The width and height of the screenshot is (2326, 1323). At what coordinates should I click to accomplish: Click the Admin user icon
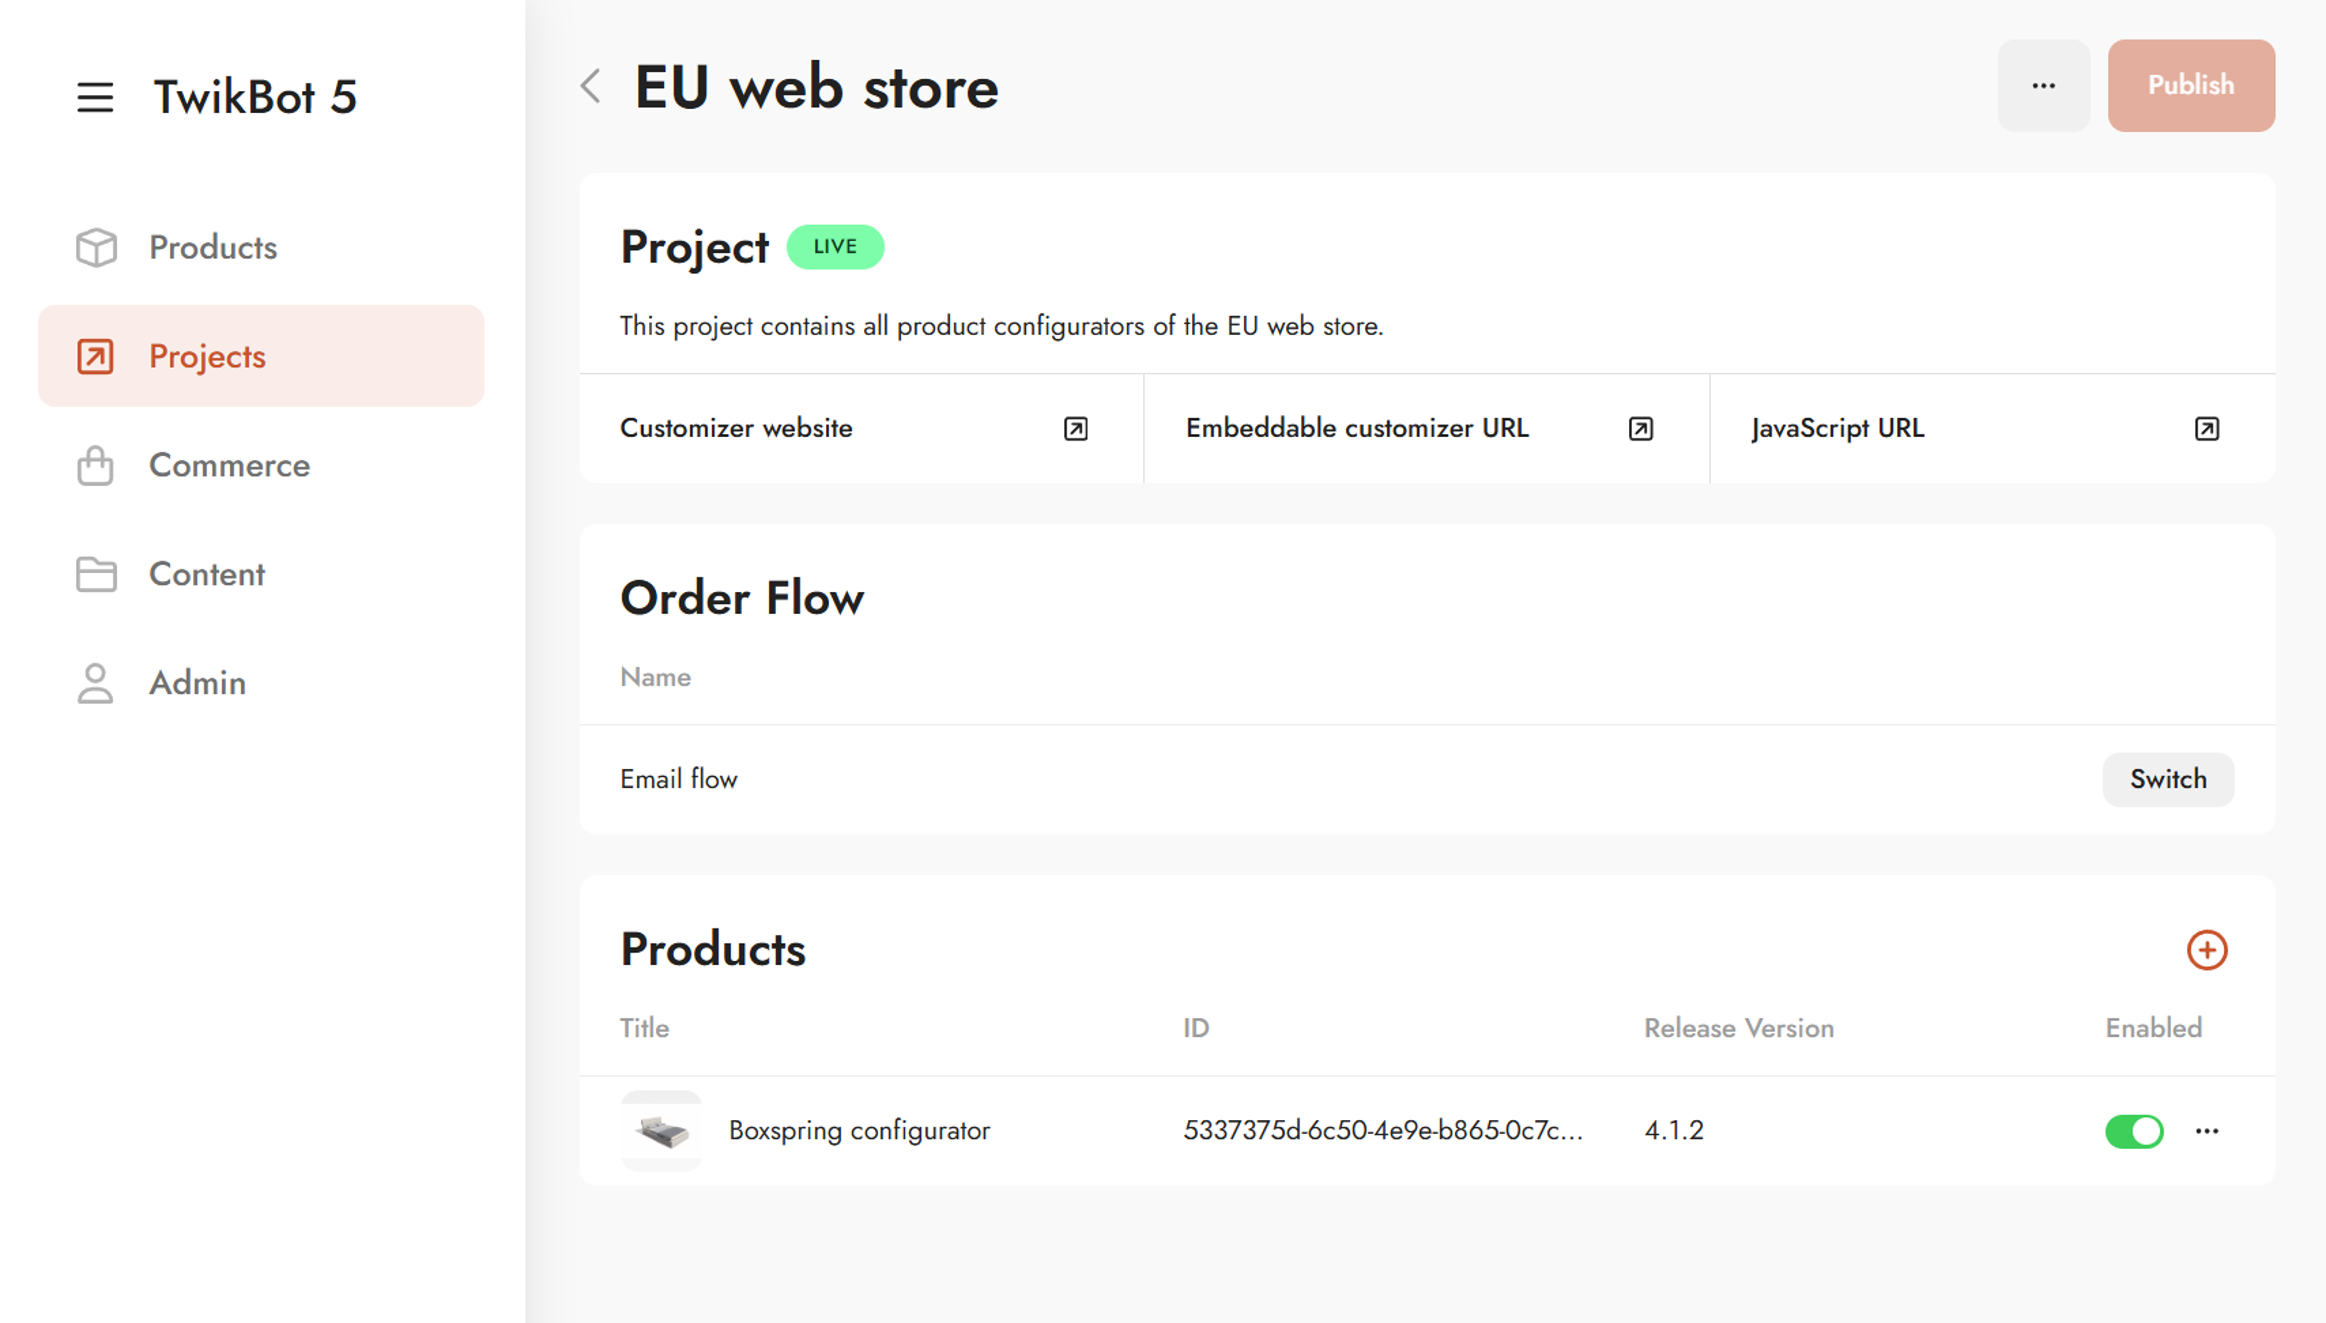[x=96, y=683]
